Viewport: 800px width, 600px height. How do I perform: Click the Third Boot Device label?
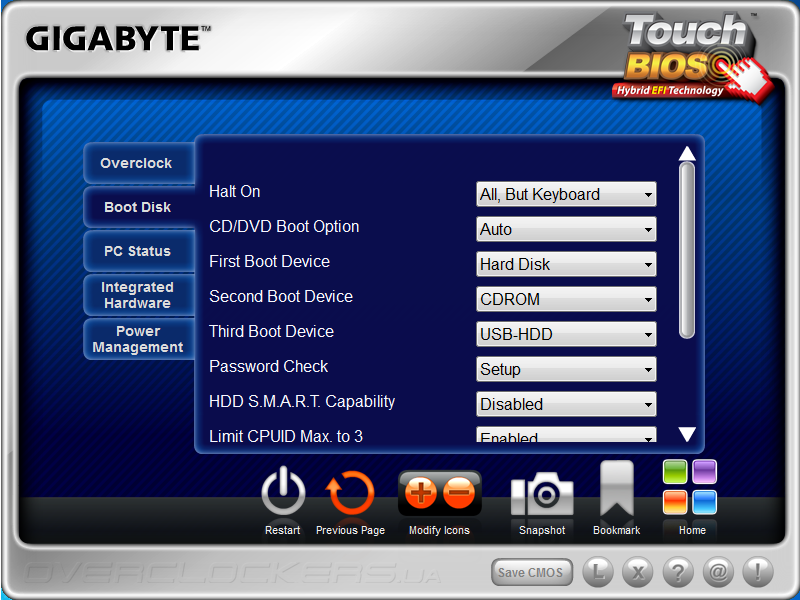[x=271, y=331]
